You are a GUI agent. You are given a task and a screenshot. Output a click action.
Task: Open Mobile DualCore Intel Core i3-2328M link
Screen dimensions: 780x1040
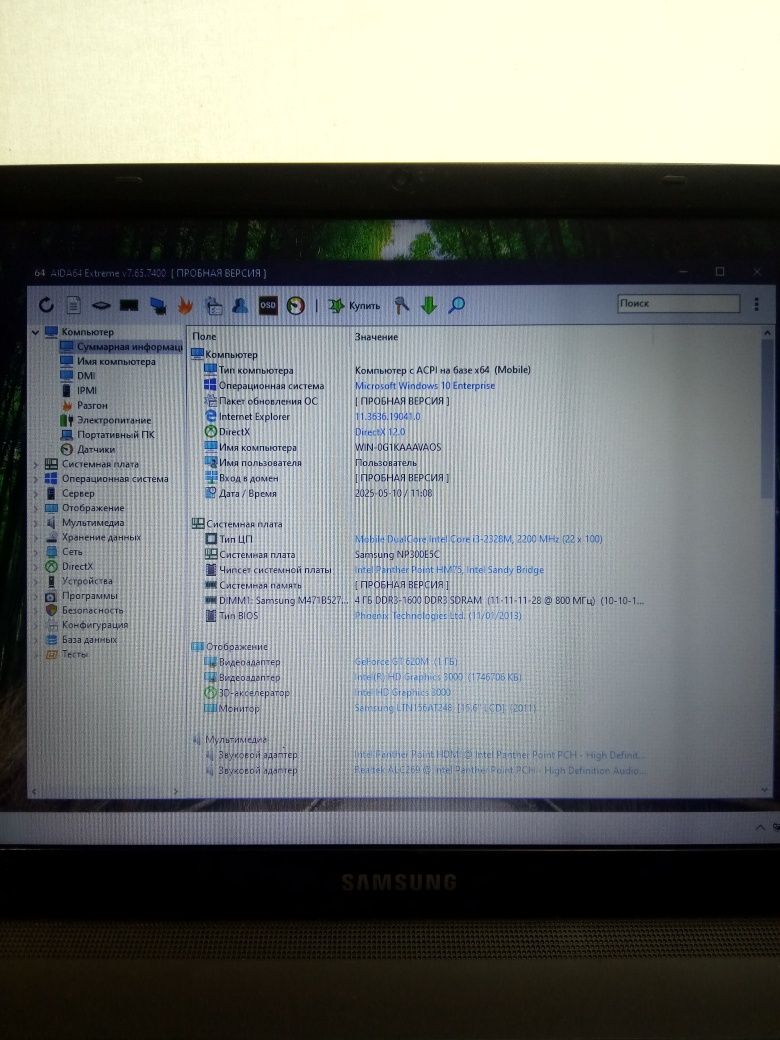click(x=478, y=539)
